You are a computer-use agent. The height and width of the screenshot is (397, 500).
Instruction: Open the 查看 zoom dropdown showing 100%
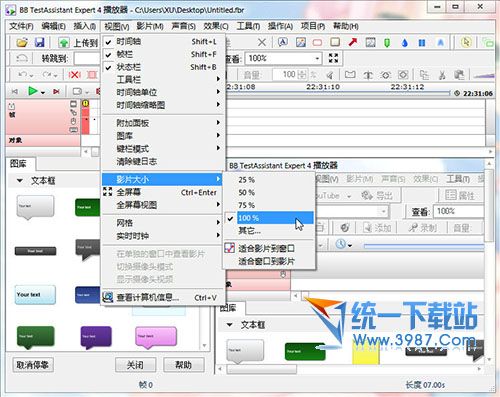[x=284, y=58]
